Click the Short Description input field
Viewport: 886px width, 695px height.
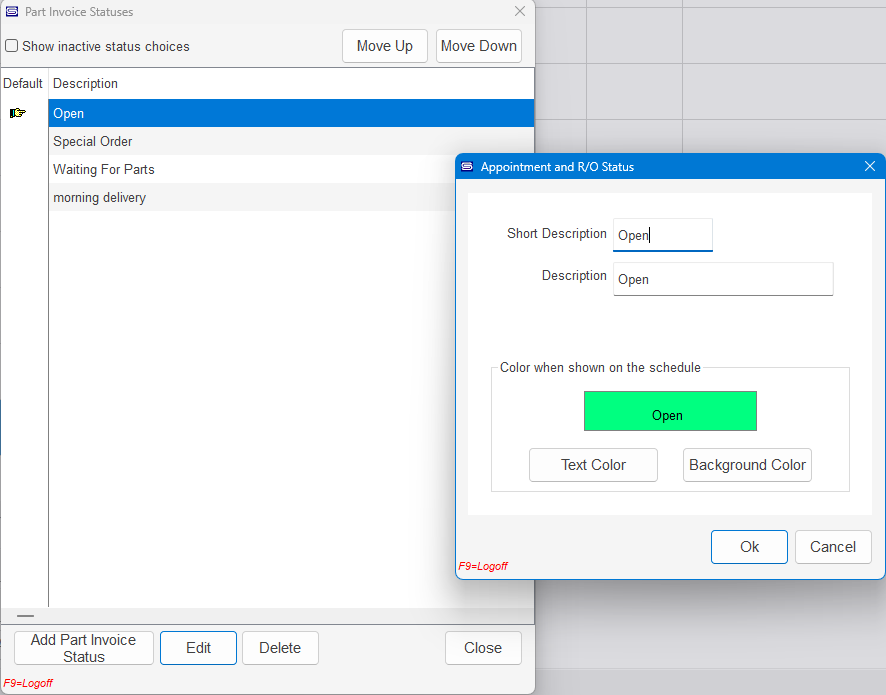(x=662, y=235)
